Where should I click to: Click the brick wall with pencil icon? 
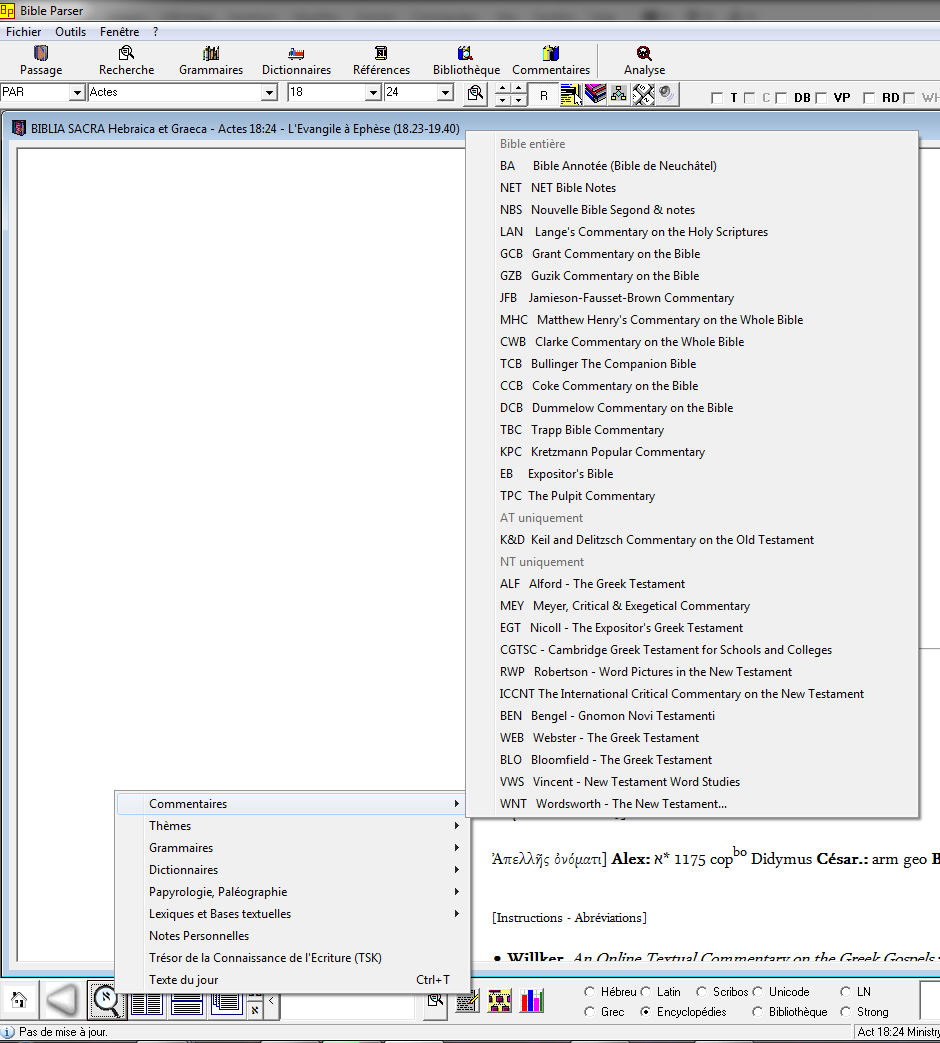tap(468, 1000)
